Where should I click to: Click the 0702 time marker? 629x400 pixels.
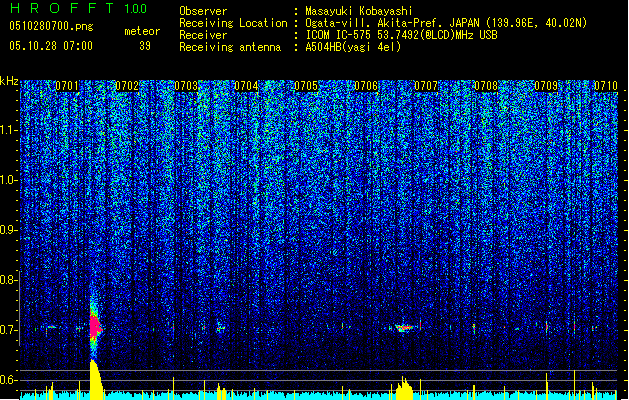pyautogui.click(x=127, y=86)
